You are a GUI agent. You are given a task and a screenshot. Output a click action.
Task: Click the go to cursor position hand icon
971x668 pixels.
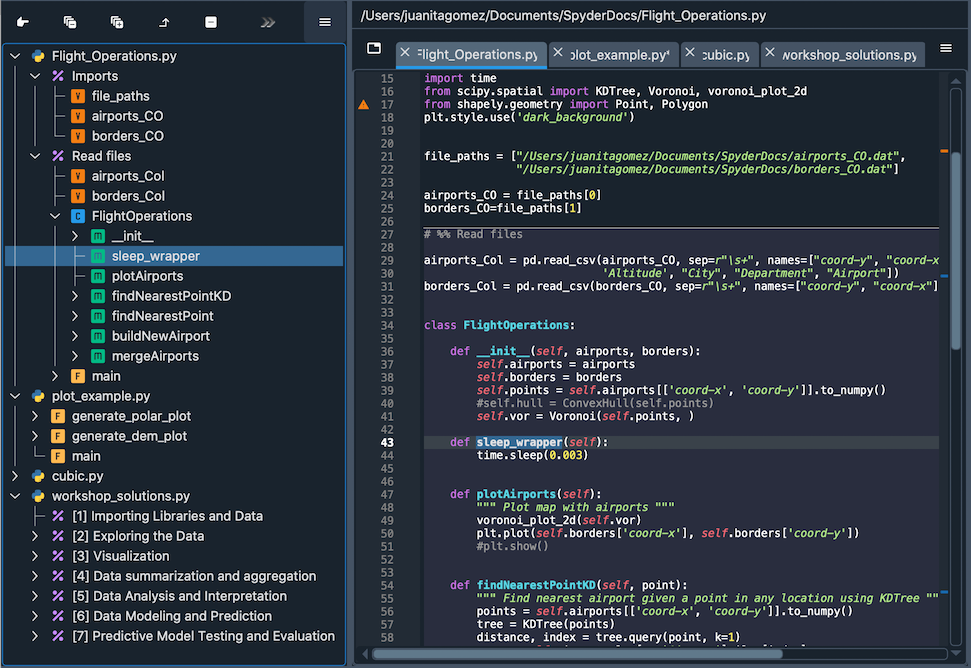point(22,21)
